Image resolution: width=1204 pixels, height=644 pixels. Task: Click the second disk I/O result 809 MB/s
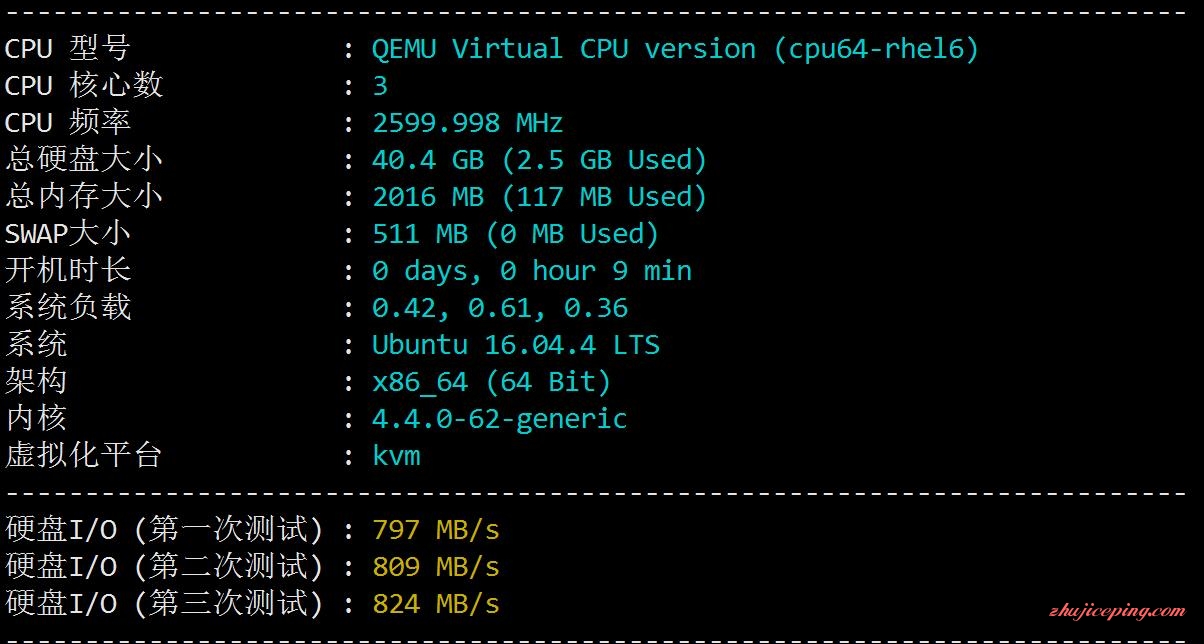coord(435,567)
